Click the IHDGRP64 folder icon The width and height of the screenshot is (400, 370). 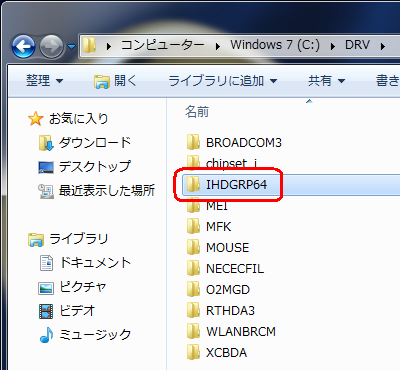[193, 184]
